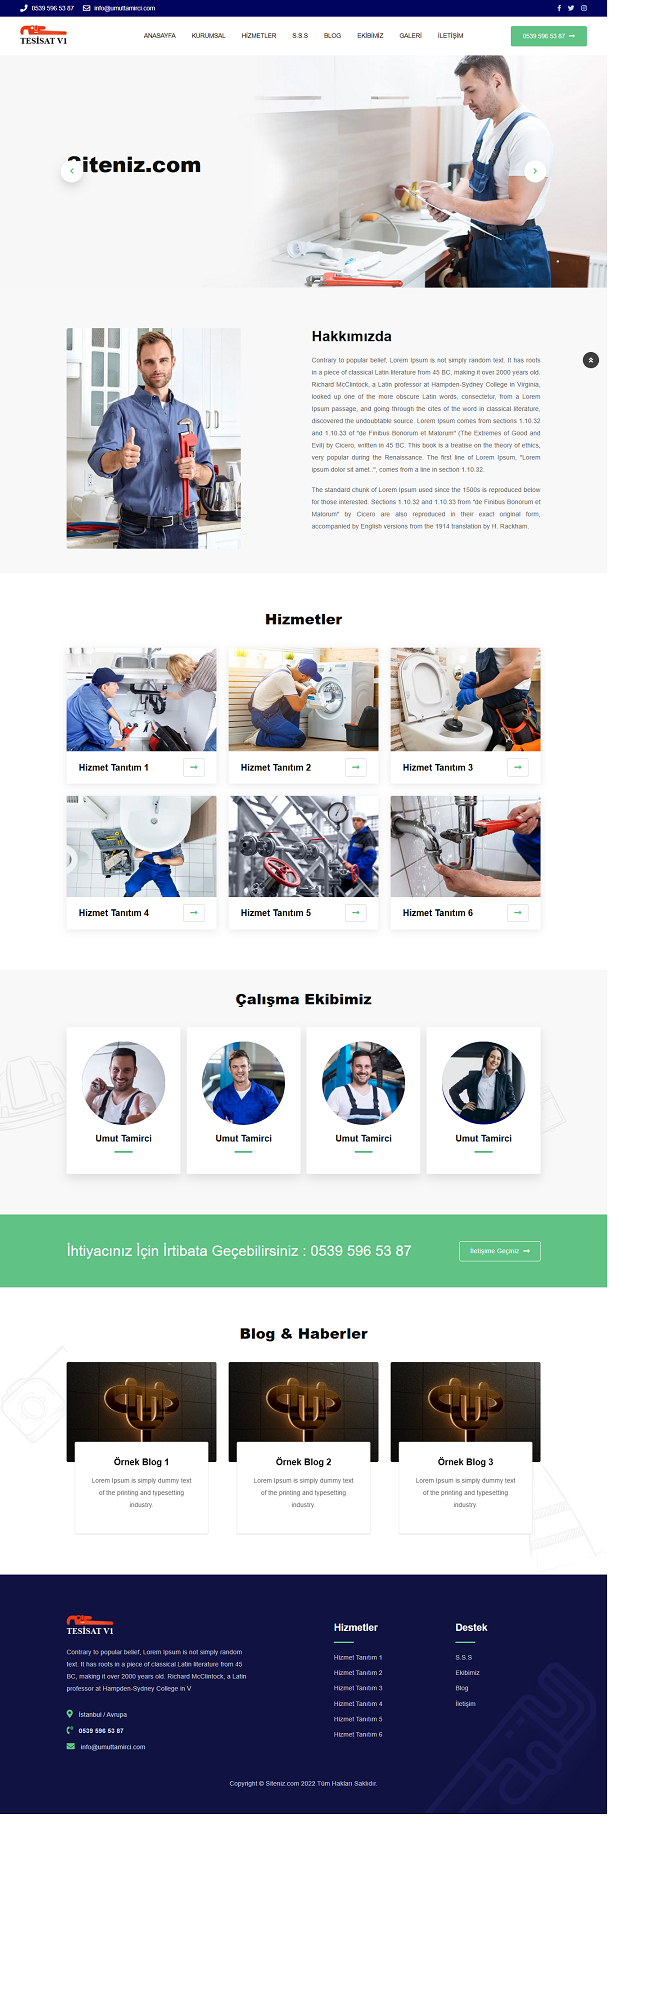667x2013 pixels.
Task: Open the Facebook icon in top bar
Action: click(559, 8)
